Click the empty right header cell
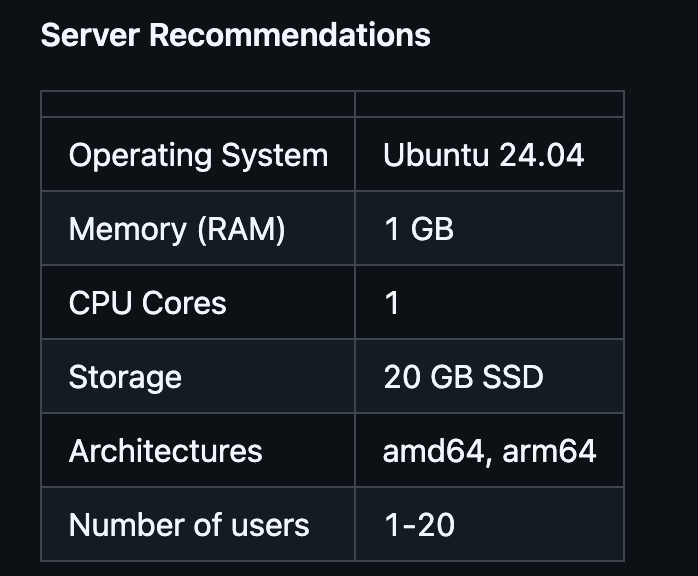The width and height of the screenshot is (698, 576). coord(489,104)
